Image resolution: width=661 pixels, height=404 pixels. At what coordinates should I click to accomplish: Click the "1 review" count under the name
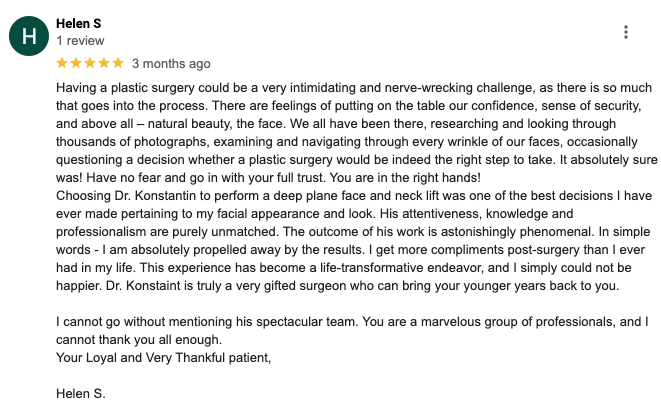pyautogui.click(x=80, y=41)
